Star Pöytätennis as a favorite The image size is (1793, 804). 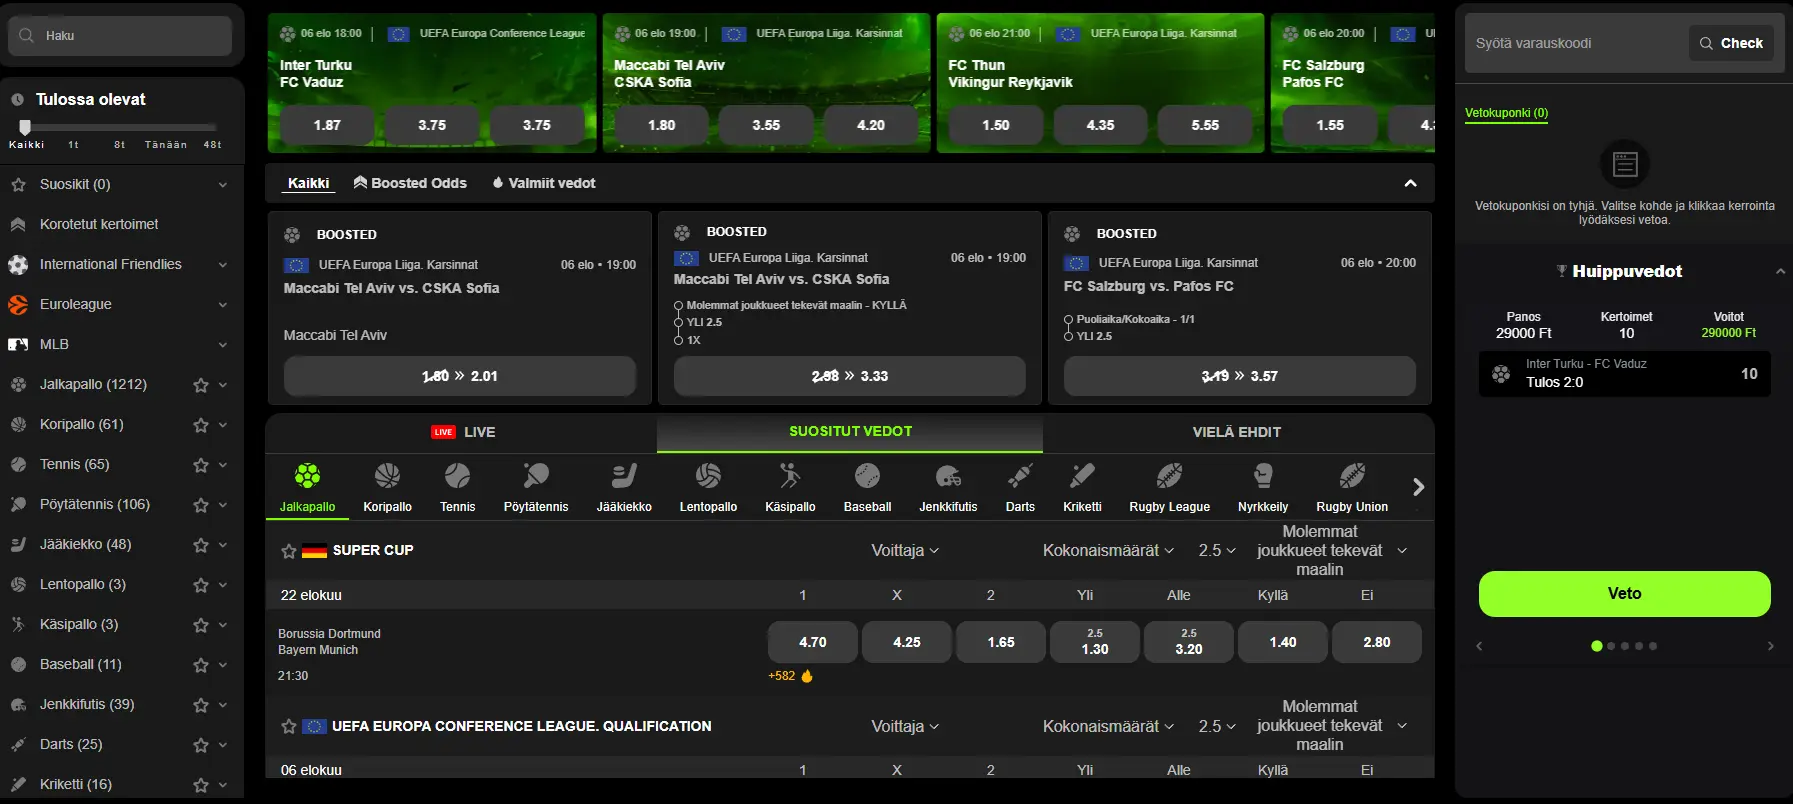click(x=201, y=504)
